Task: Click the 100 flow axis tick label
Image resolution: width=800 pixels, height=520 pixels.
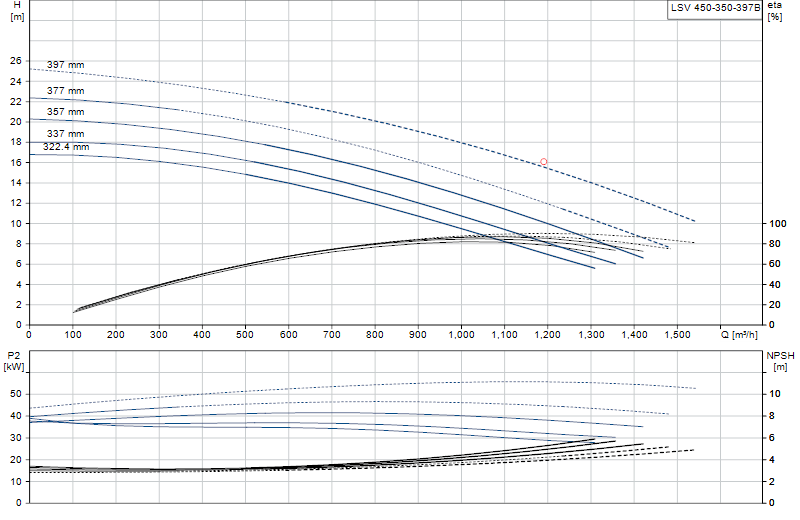Action: click(x=72, y=335)
